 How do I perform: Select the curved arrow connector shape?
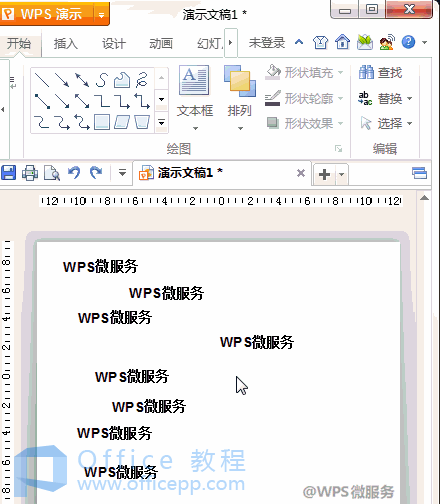point(62,122)
